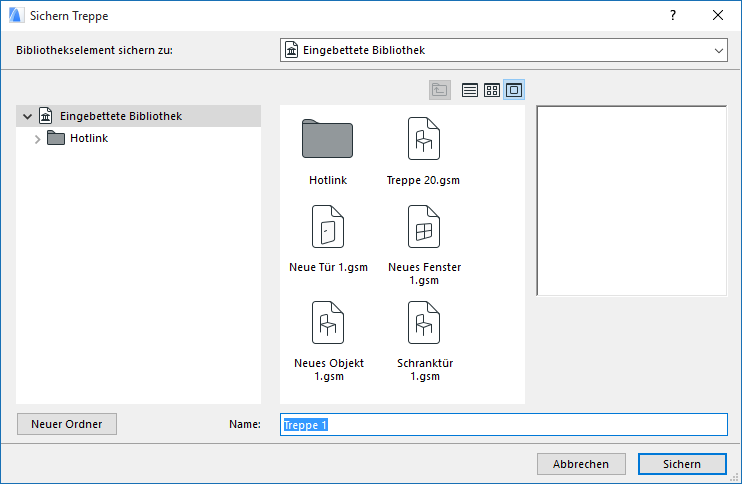This screenshot has width=742, height=484.
Task: Click the Hotlink folder icon in tree
Action: (x=56, y=138)
